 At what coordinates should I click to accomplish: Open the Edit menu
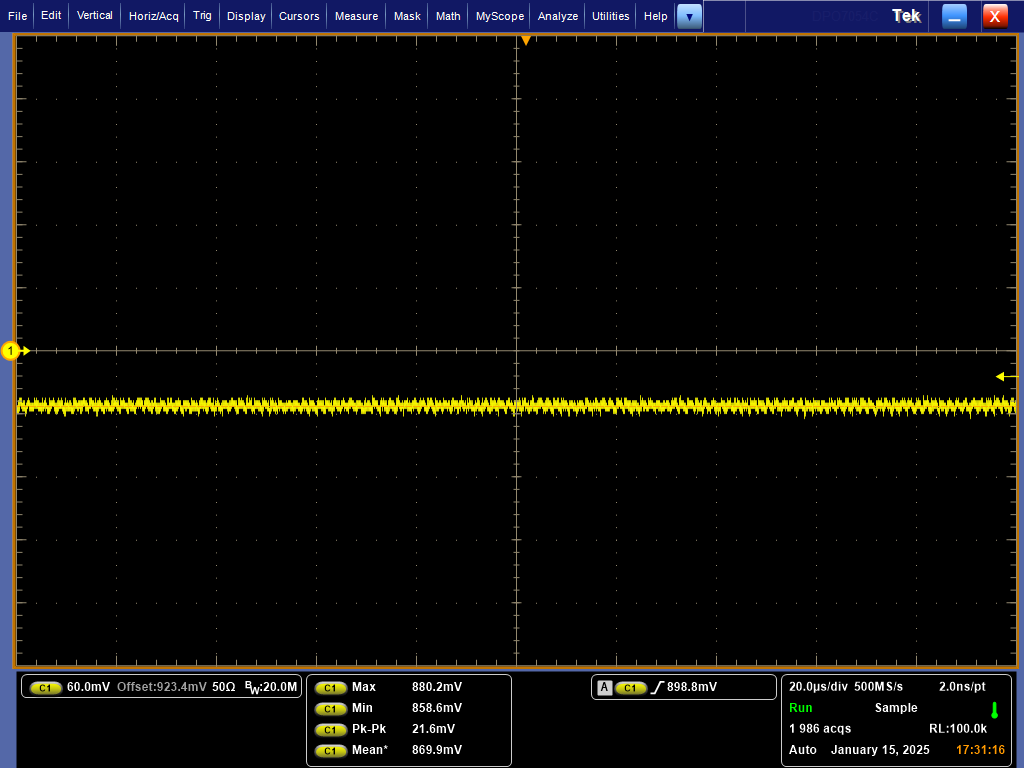pos(51,16)
